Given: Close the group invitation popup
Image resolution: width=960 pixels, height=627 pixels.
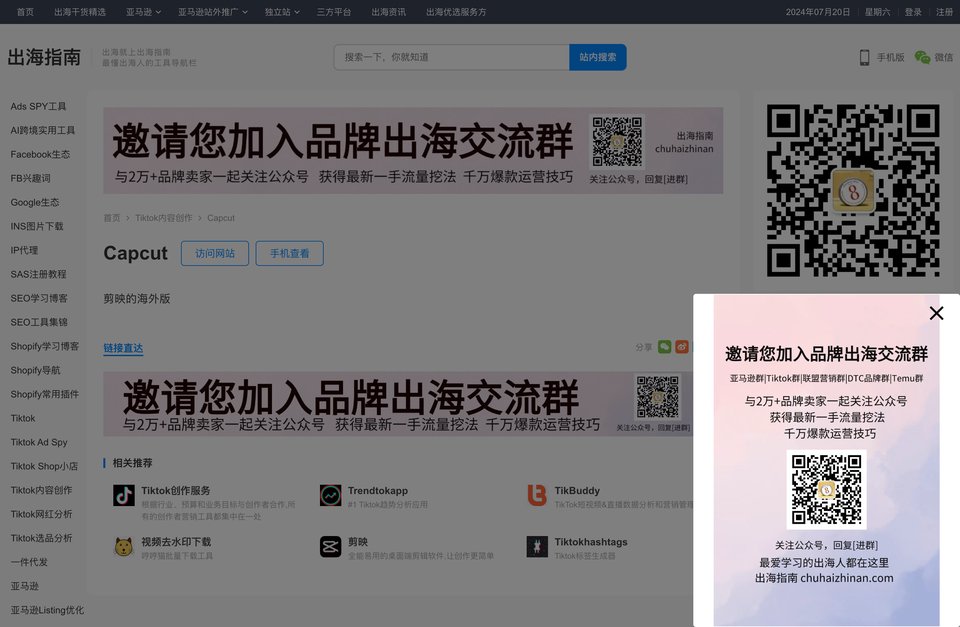Looking at the screenshot, I should (x=936, y=314).
